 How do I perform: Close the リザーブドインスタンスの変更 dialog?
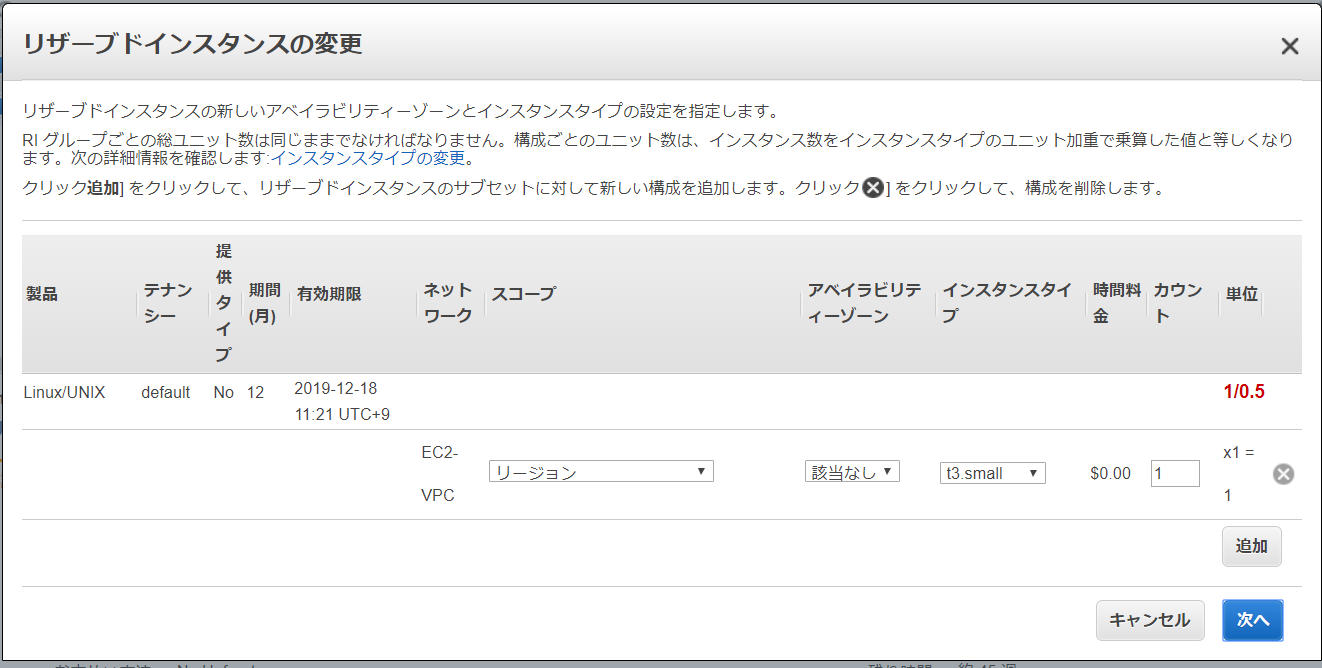[1289, 46]
